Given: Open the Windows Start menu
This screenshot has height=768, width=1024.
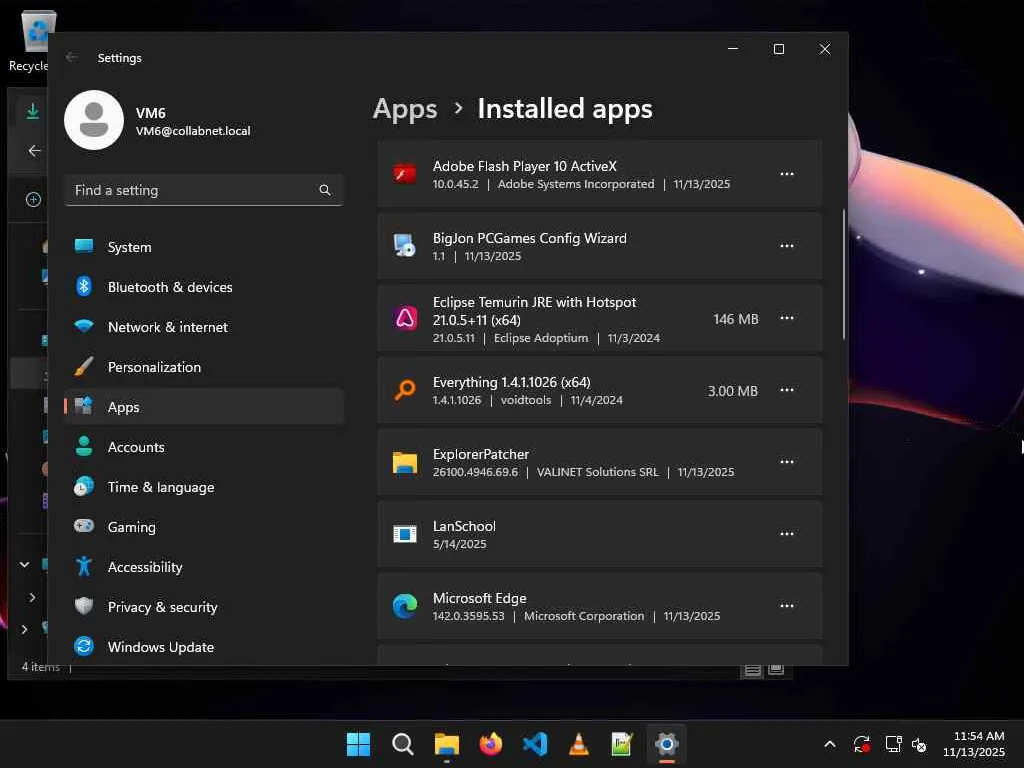Looking at the screenshot, I should (358, 744).
